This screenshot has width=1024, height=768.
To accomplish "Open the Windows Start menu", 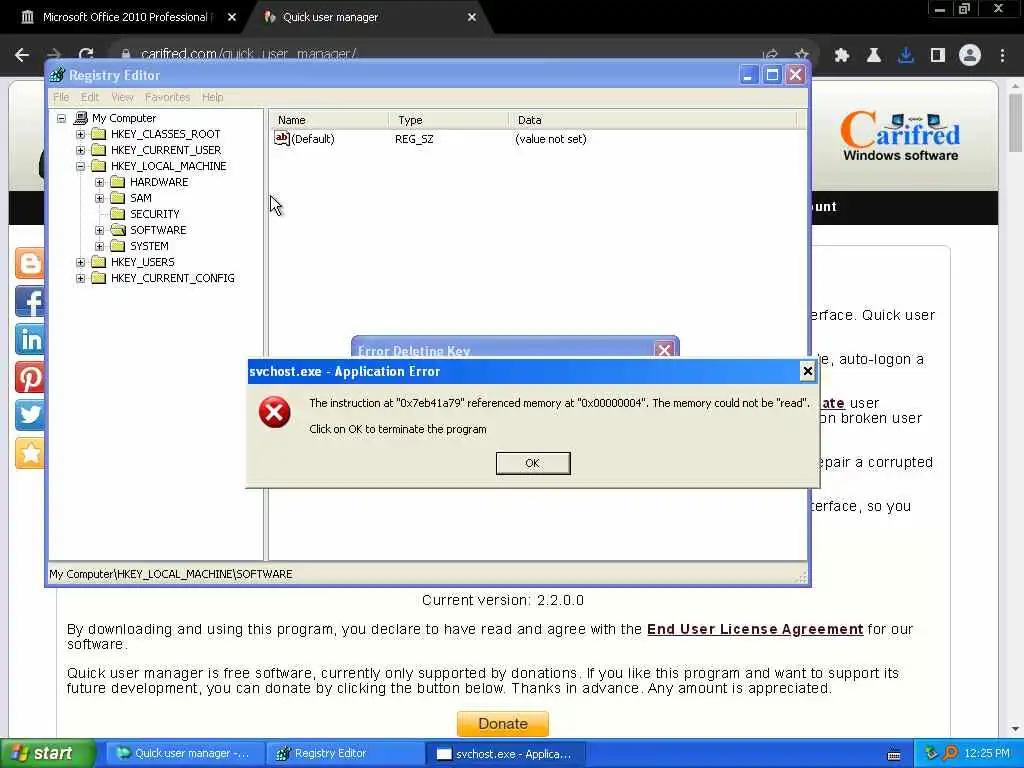I will tap(47, 754).
